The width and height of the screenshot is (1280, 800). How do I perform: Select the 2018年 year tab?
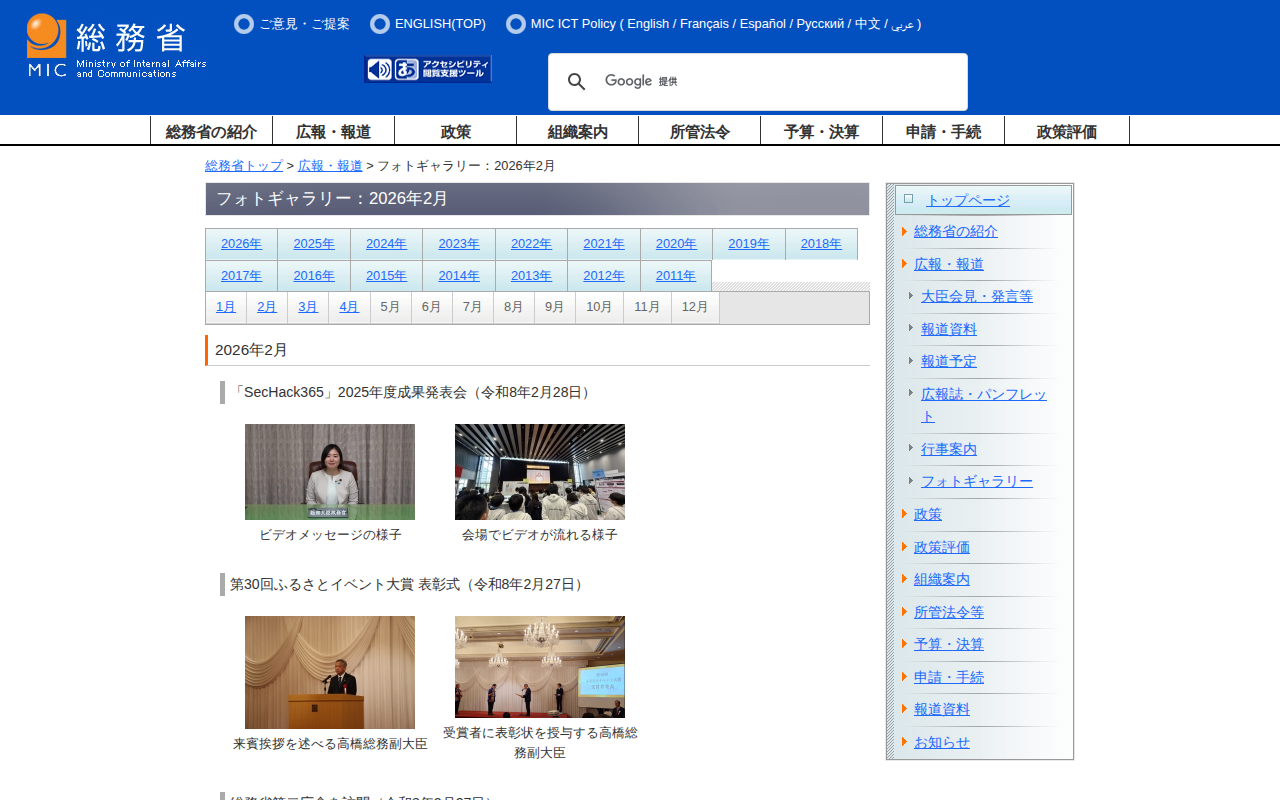point(822,244)
